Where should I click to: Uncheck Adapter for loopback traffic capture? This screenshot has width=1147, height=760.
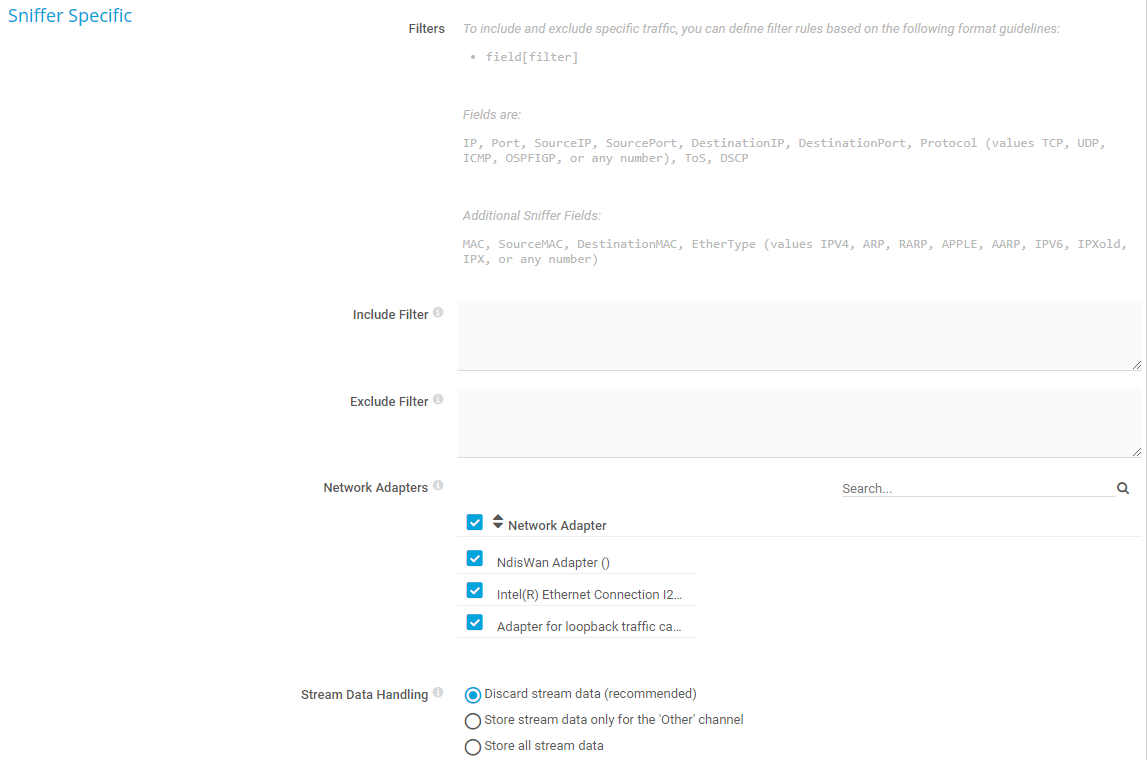(475, 623)
